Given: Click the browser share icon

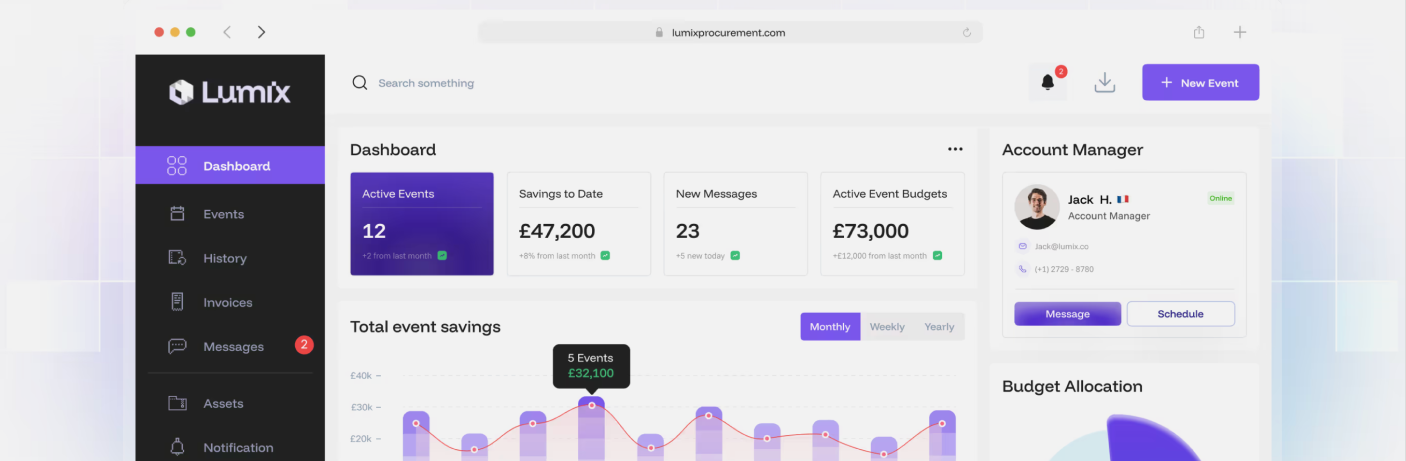Looking at the screenshot, I should 1199,32.
